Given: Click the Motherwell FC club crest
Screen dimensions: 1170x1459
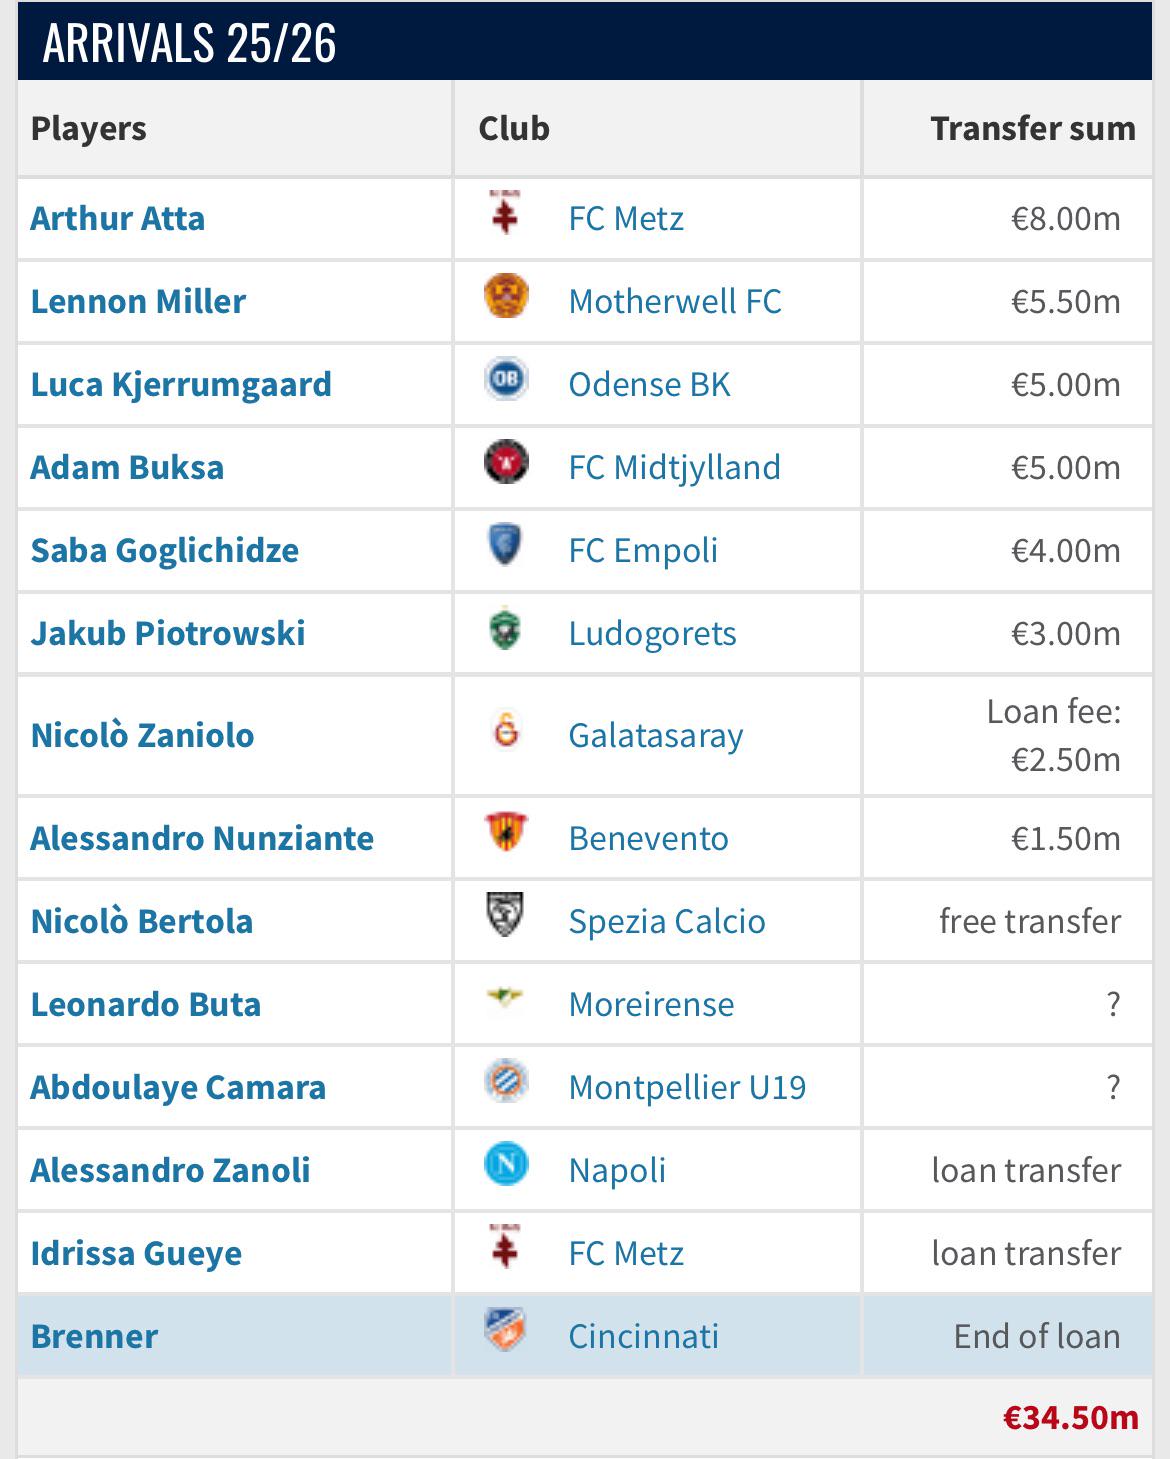Looking at the screenshot, I should click(506, 297).
